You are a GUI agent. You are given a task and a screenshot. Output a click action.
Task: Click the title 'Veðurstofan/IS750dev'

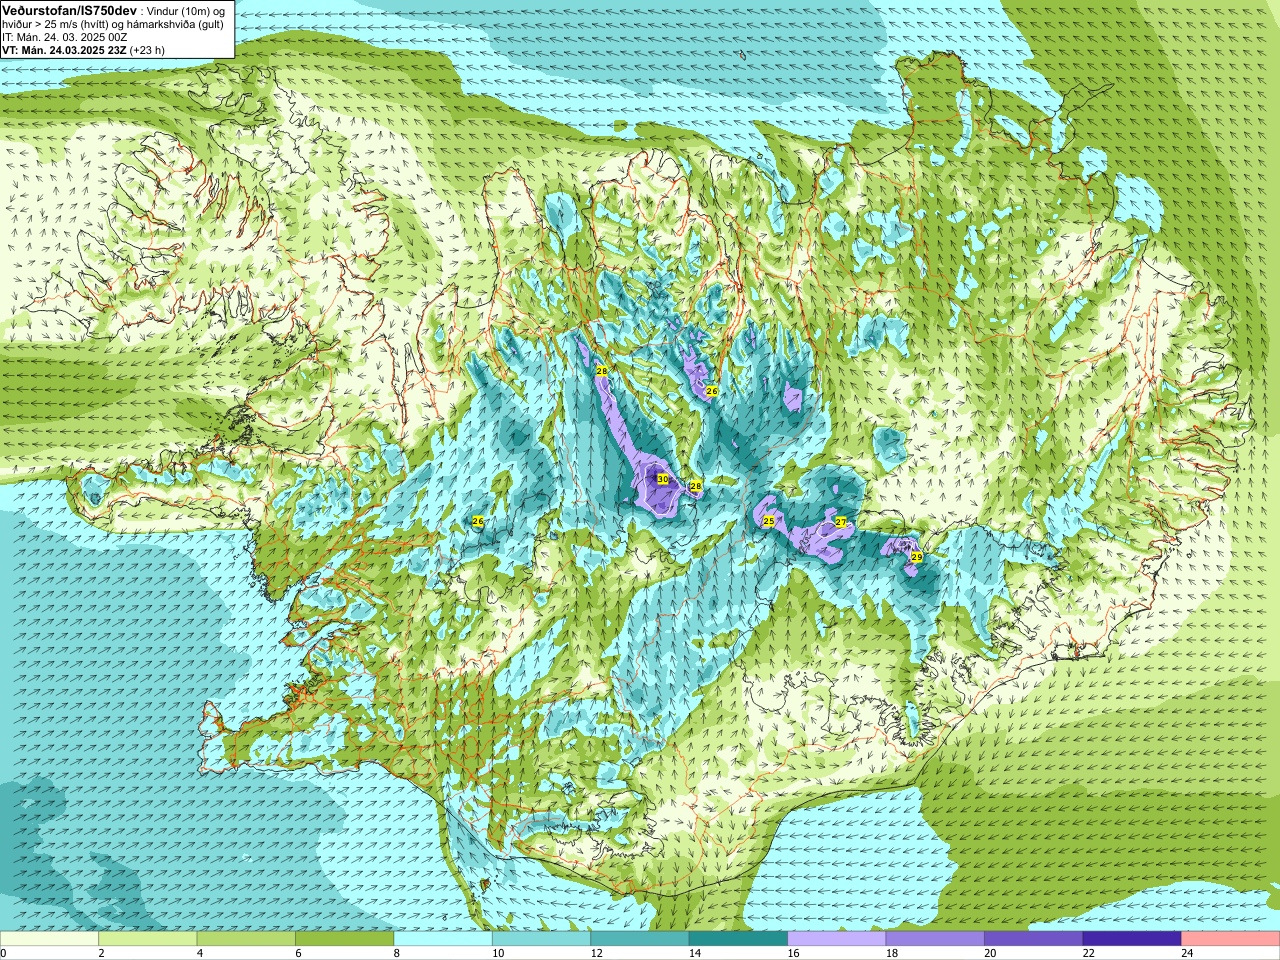pyautogui.click(x=69, y=10)
